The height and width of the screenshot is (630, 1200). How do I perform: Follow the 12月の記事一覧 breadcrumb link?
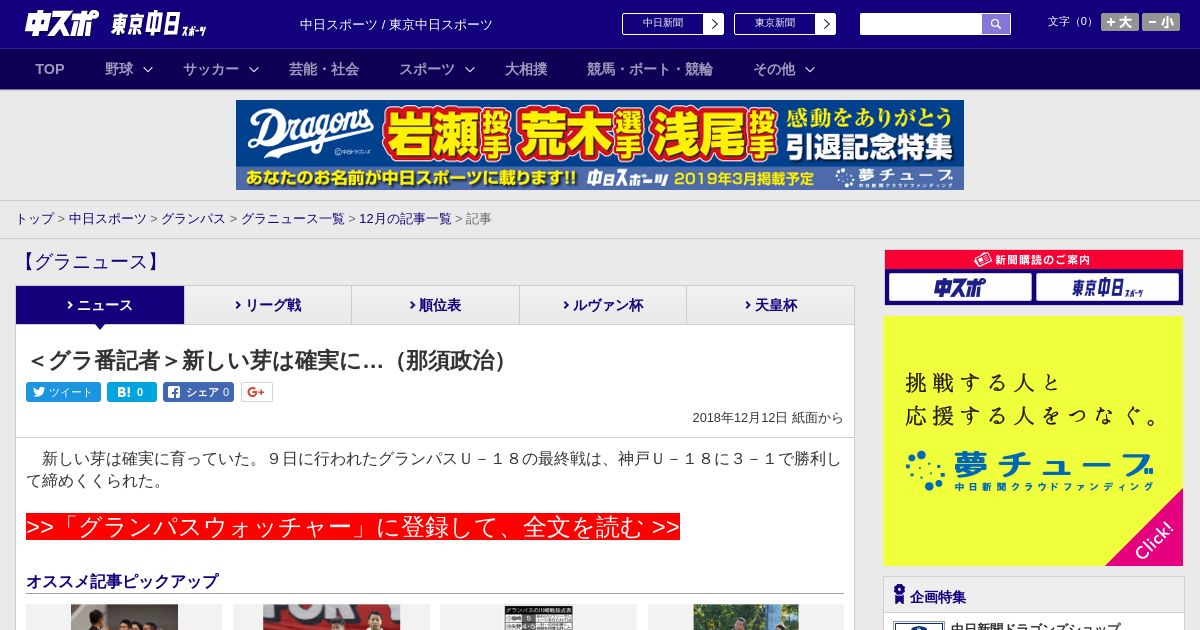405,218
